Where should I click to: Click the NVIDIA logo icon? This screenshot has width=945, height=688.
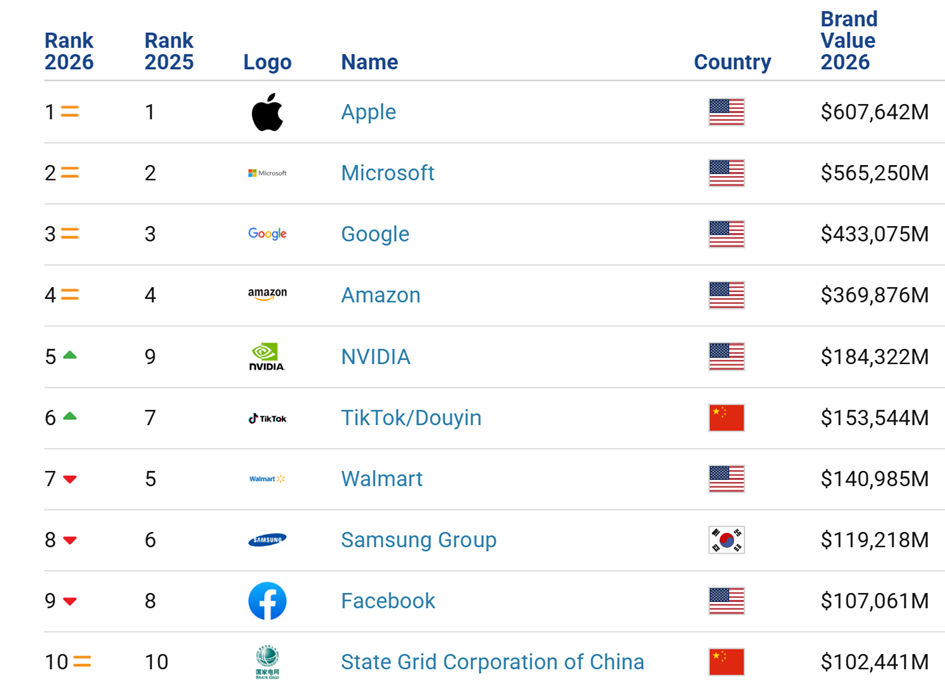pyautogui.click(x=267, y=357)
